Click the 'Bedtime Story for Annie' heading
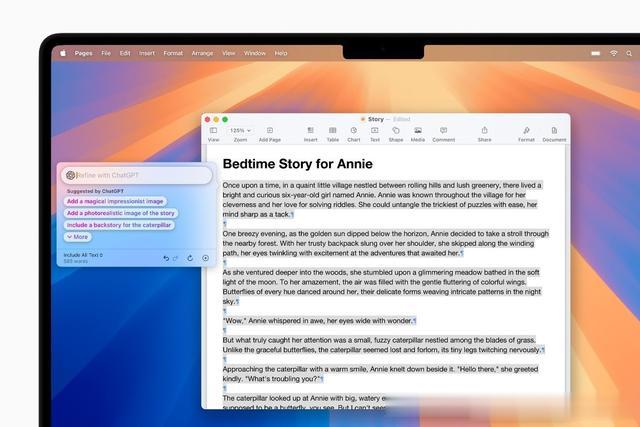640x427 pixels. [x=298, y=164]
